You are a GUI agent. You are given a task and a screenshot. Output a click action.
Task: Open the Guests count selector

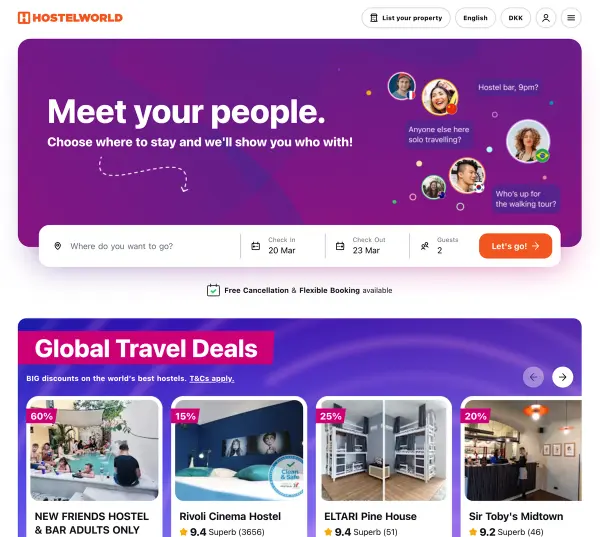click(x=443, y=246)
